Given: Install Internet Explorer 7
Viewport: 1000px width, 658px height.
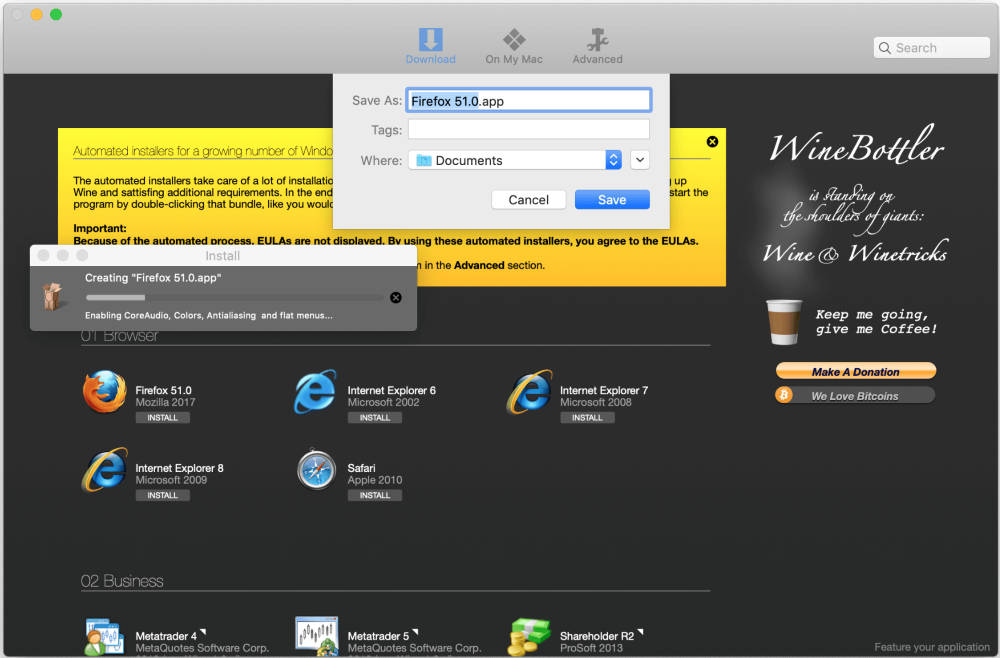Looking at the screenshot, I should pos(587,418).
